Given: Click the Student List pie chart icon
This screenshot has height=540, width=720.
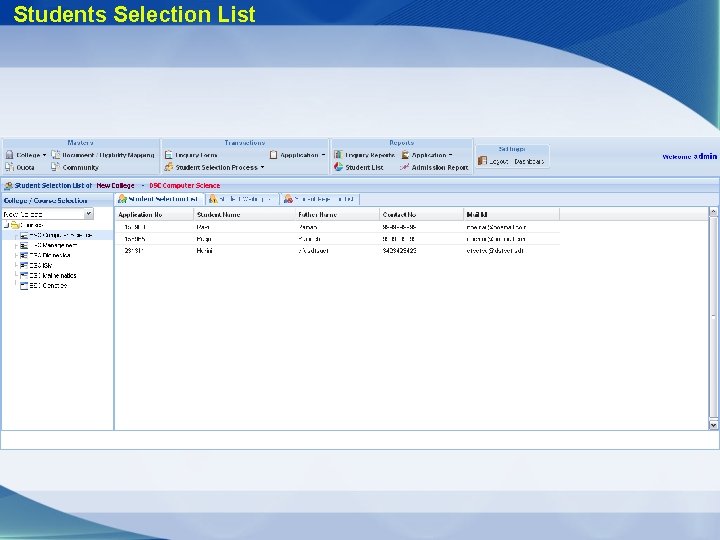Looking at the screenshot, I should click(338, 167).
